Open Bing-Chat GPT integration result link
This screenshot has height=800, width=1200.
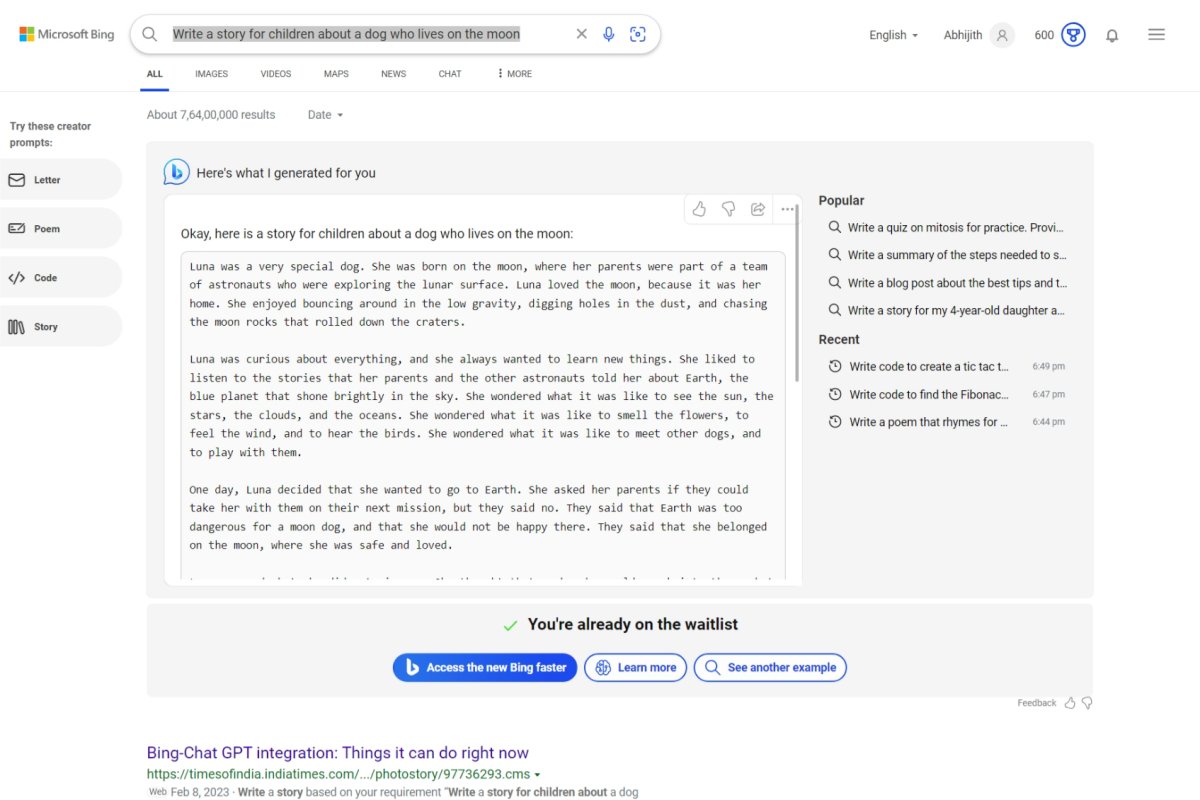click(x=338, y=753)
